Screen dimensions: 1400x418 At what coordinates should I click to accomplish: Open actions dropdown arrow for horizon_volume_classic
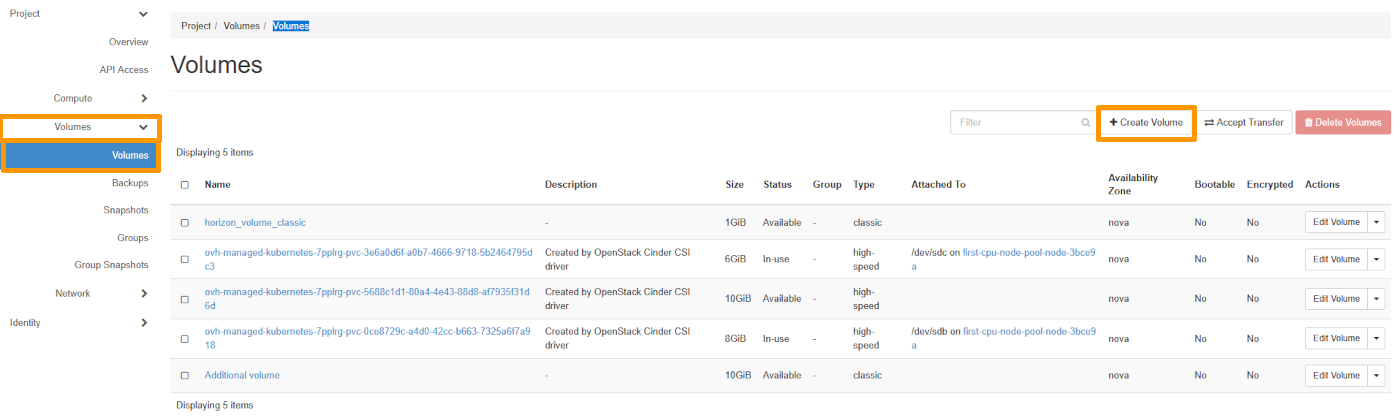[x=1377, y=222]
